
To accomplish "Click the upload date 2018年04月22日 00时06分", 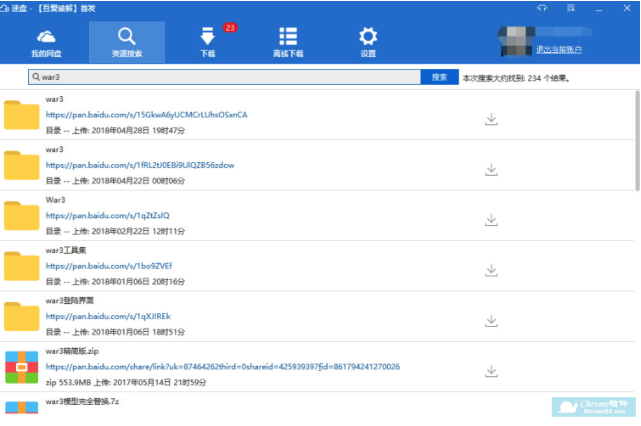I will [138, 181].
